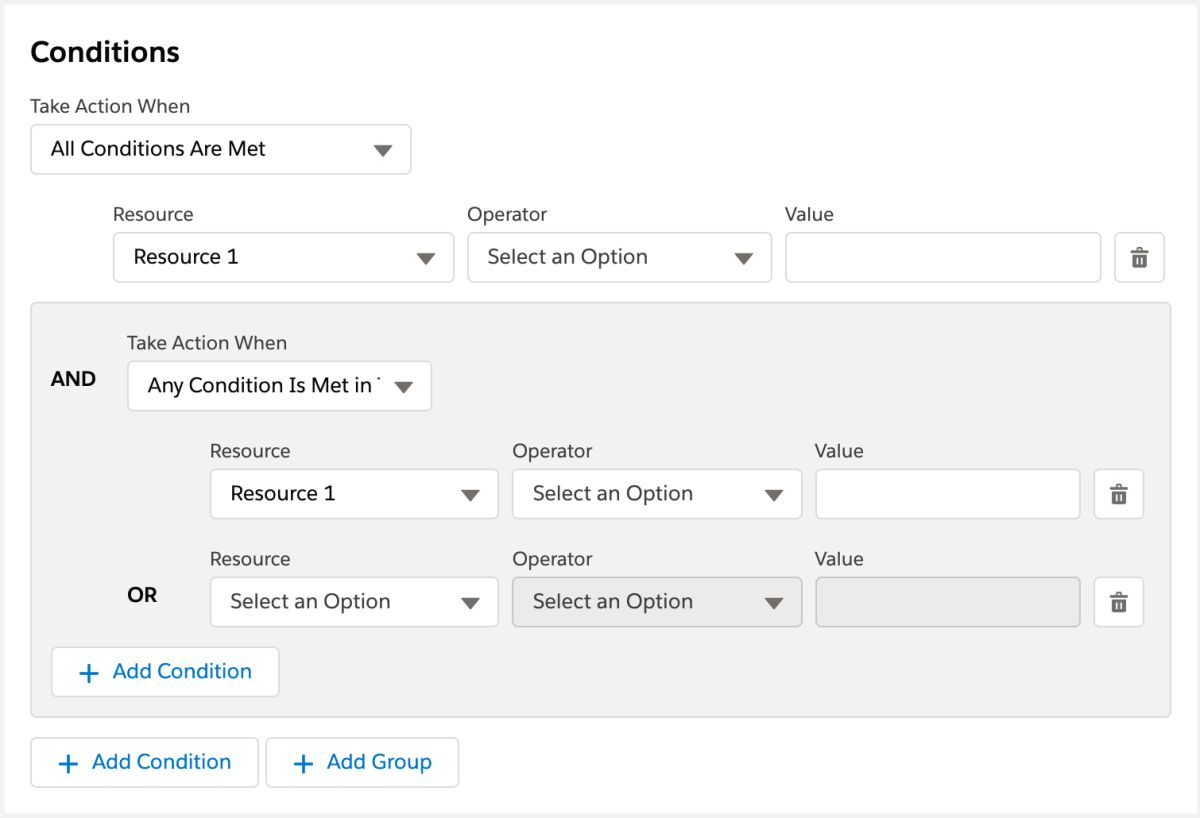
Task: Open the All Conditions Are Met dropdown
Action: click(220, 150)
